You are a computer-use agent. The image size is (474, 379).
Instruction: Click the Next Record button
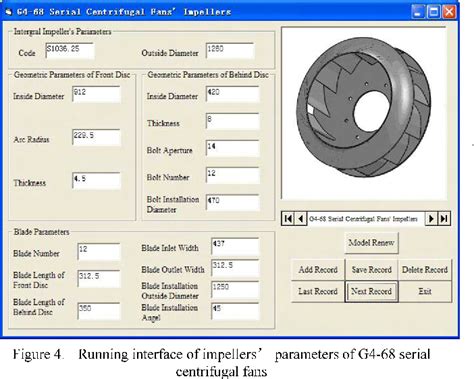pyautogui.click(x=371, y=292)
